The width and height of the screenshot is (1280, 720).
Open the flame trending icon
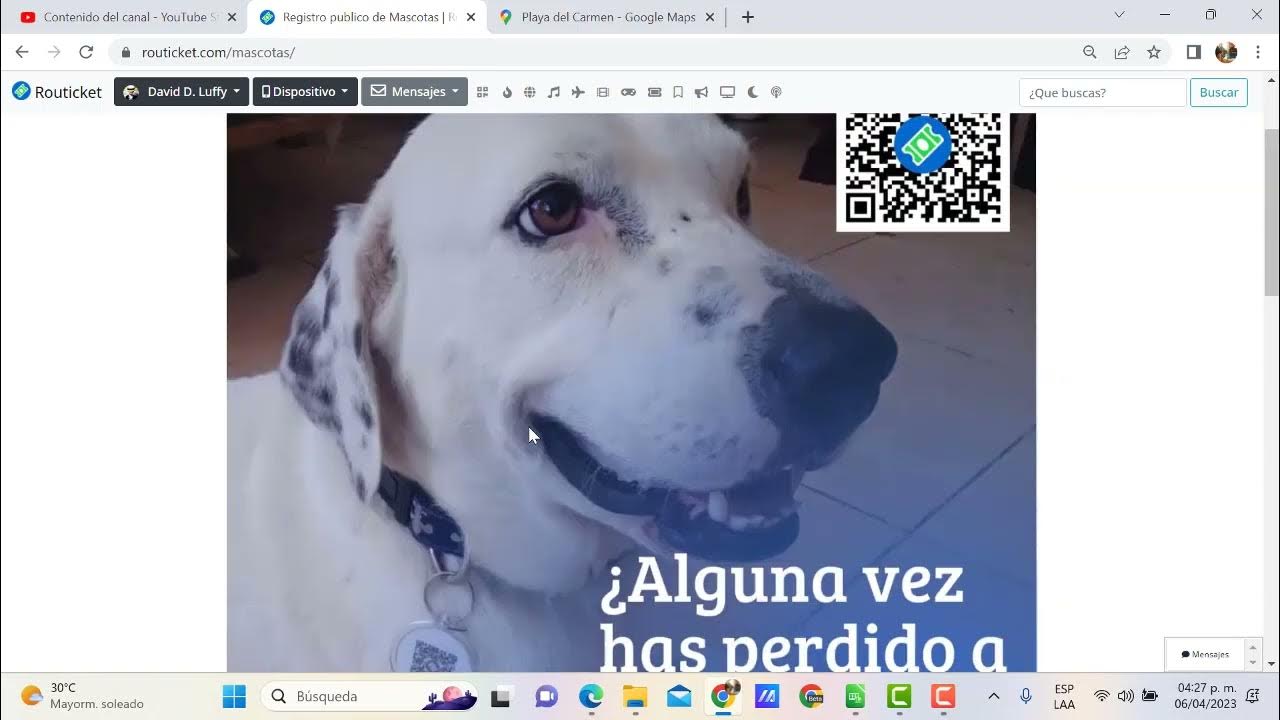(x=507, y=92)
